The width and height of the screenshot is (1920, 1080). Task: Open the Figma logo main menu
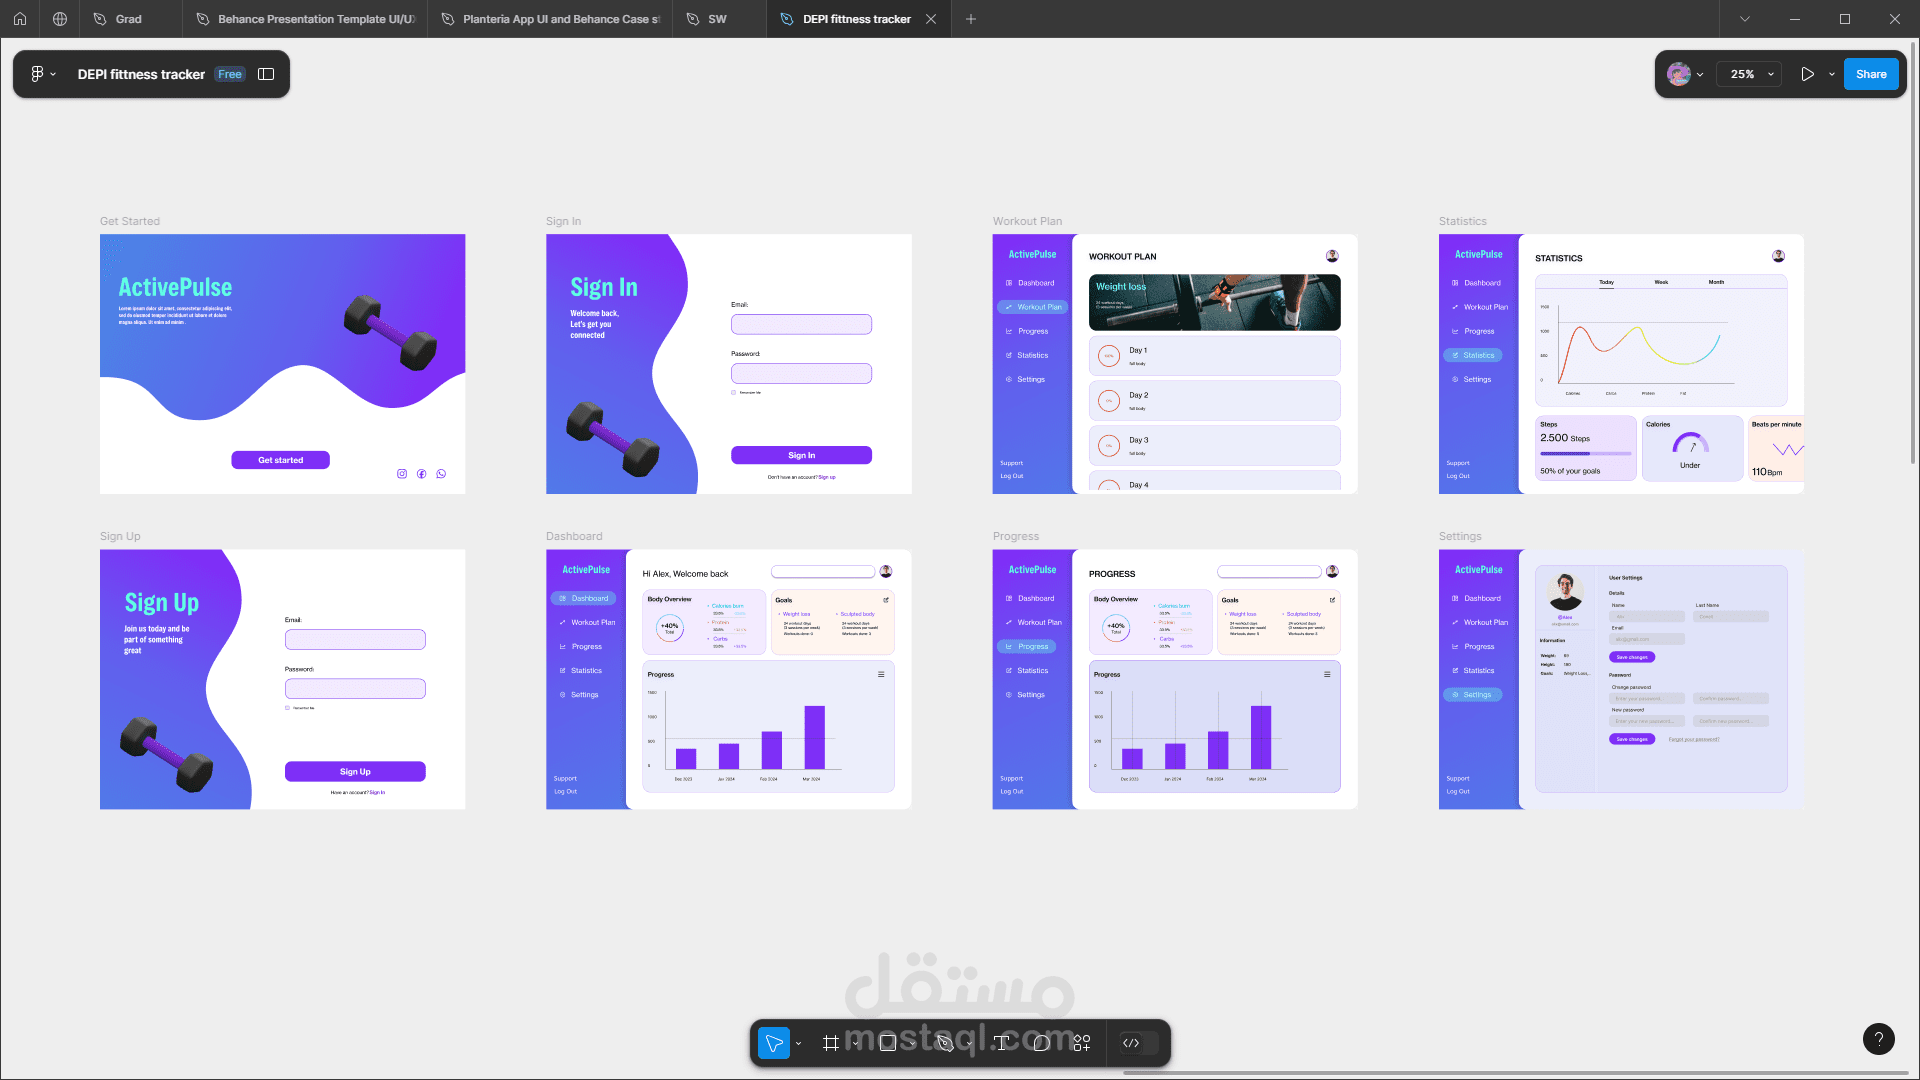37,74
